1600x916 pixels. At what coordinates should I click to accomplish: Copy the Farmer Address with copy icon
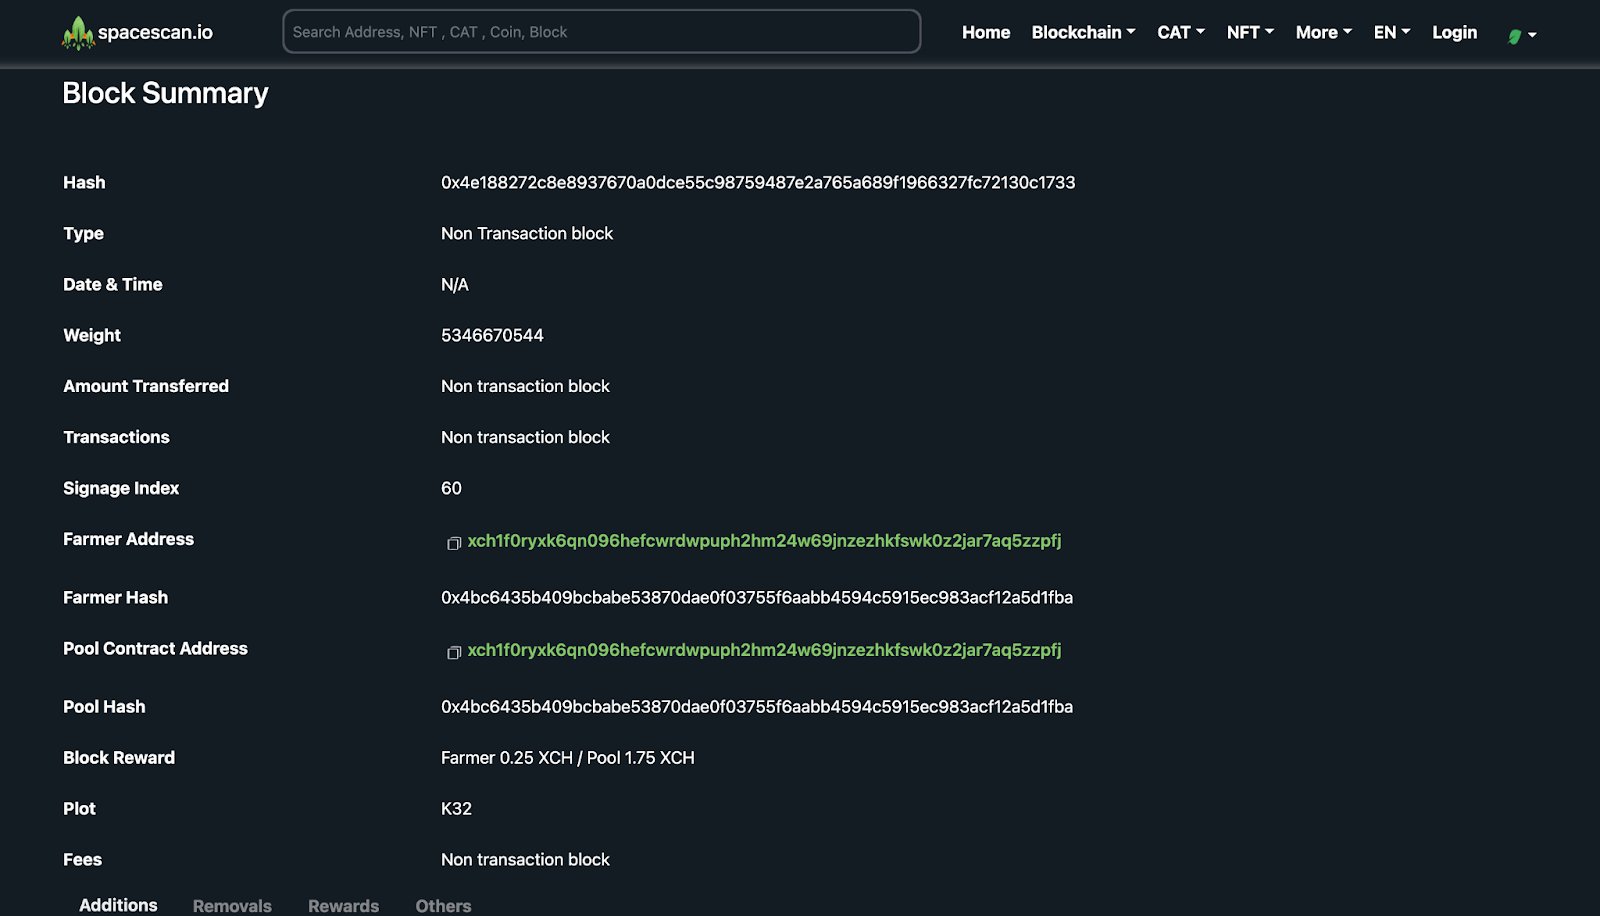[x=454, y=543]
